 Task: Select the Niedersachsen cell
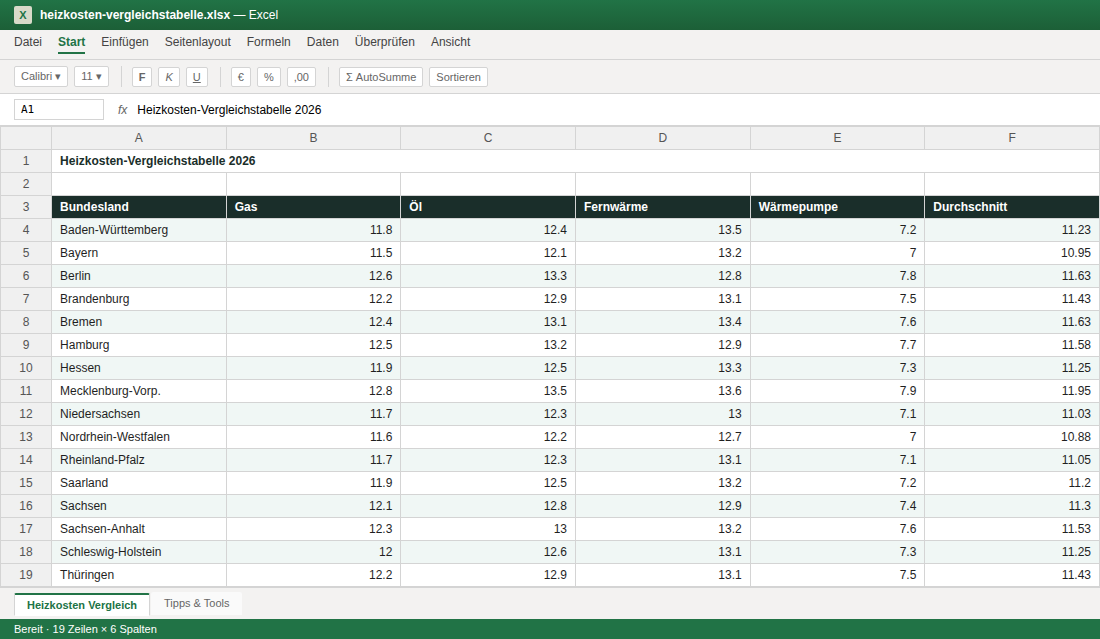coord(139,414)
